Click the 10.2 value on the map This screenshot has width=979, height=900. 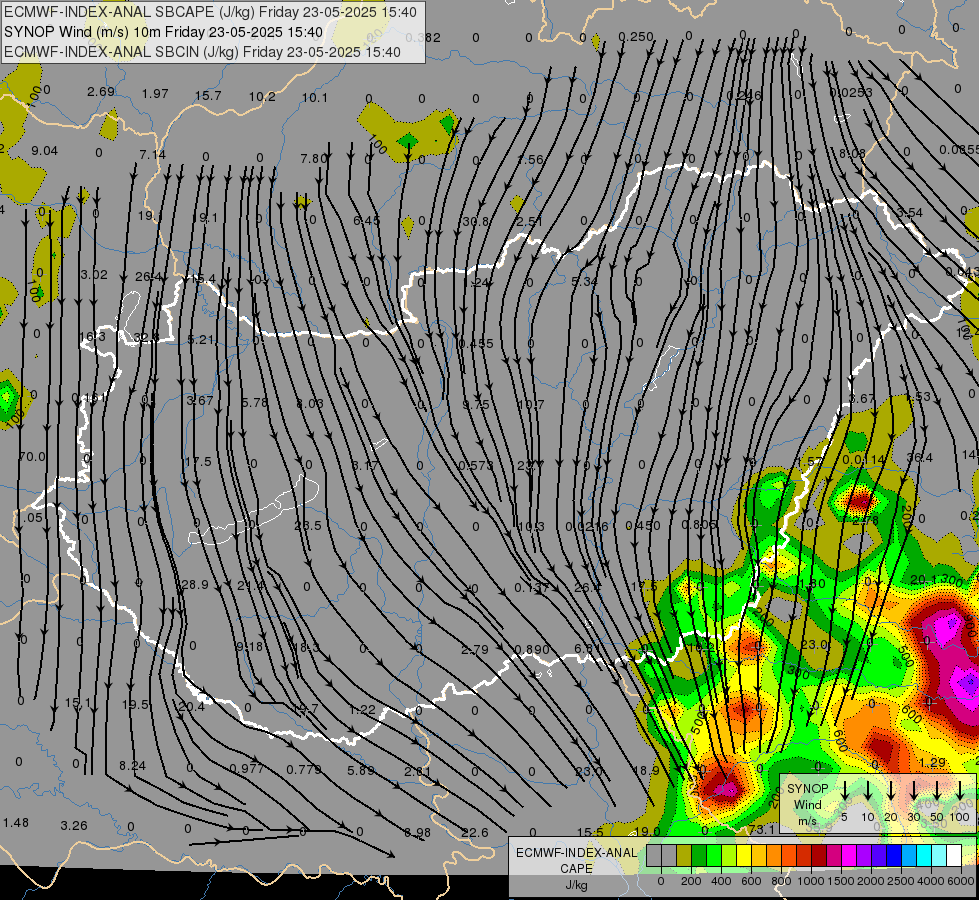coord(262,97)
